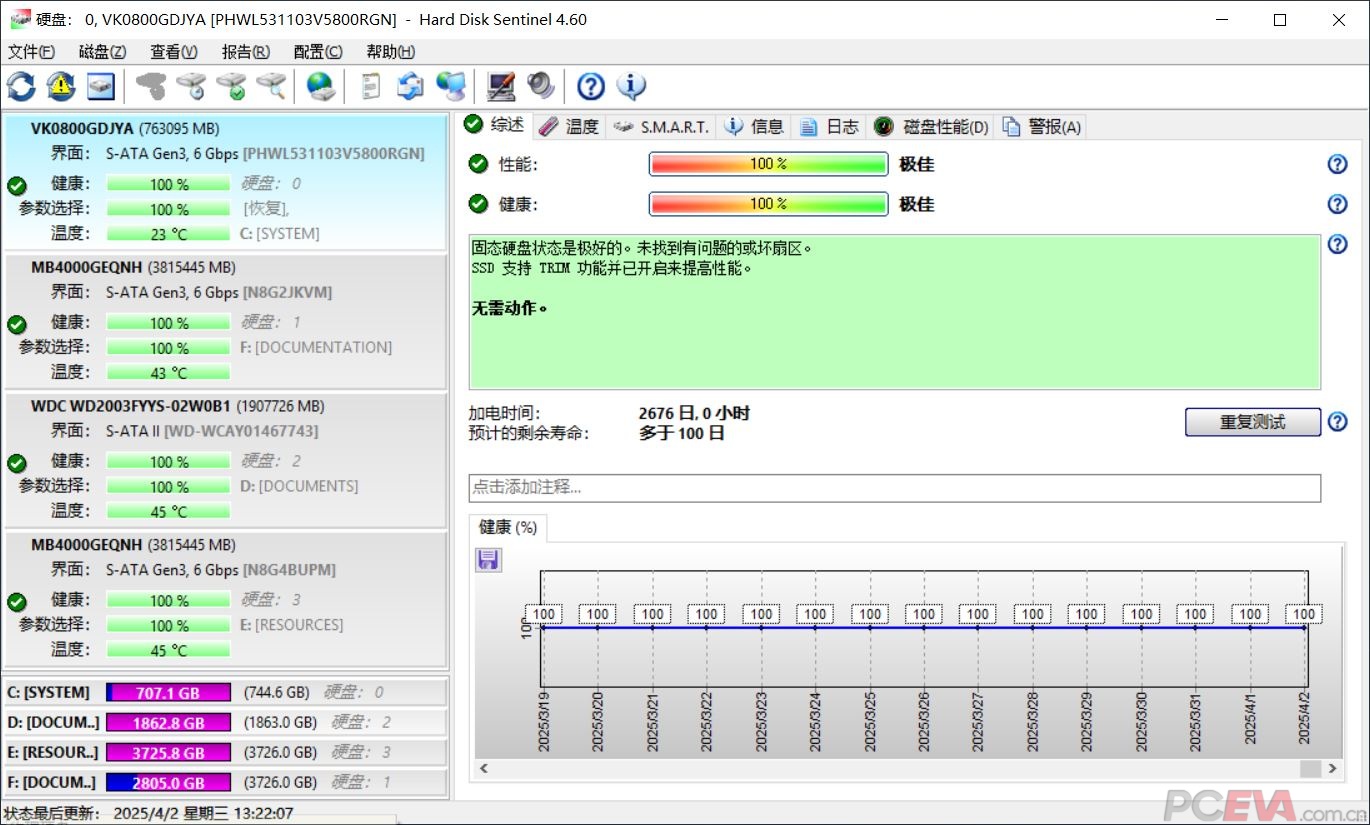Click the disk with magnifier toolbar icon
1370x825 pixels.
tap(271, 87)
